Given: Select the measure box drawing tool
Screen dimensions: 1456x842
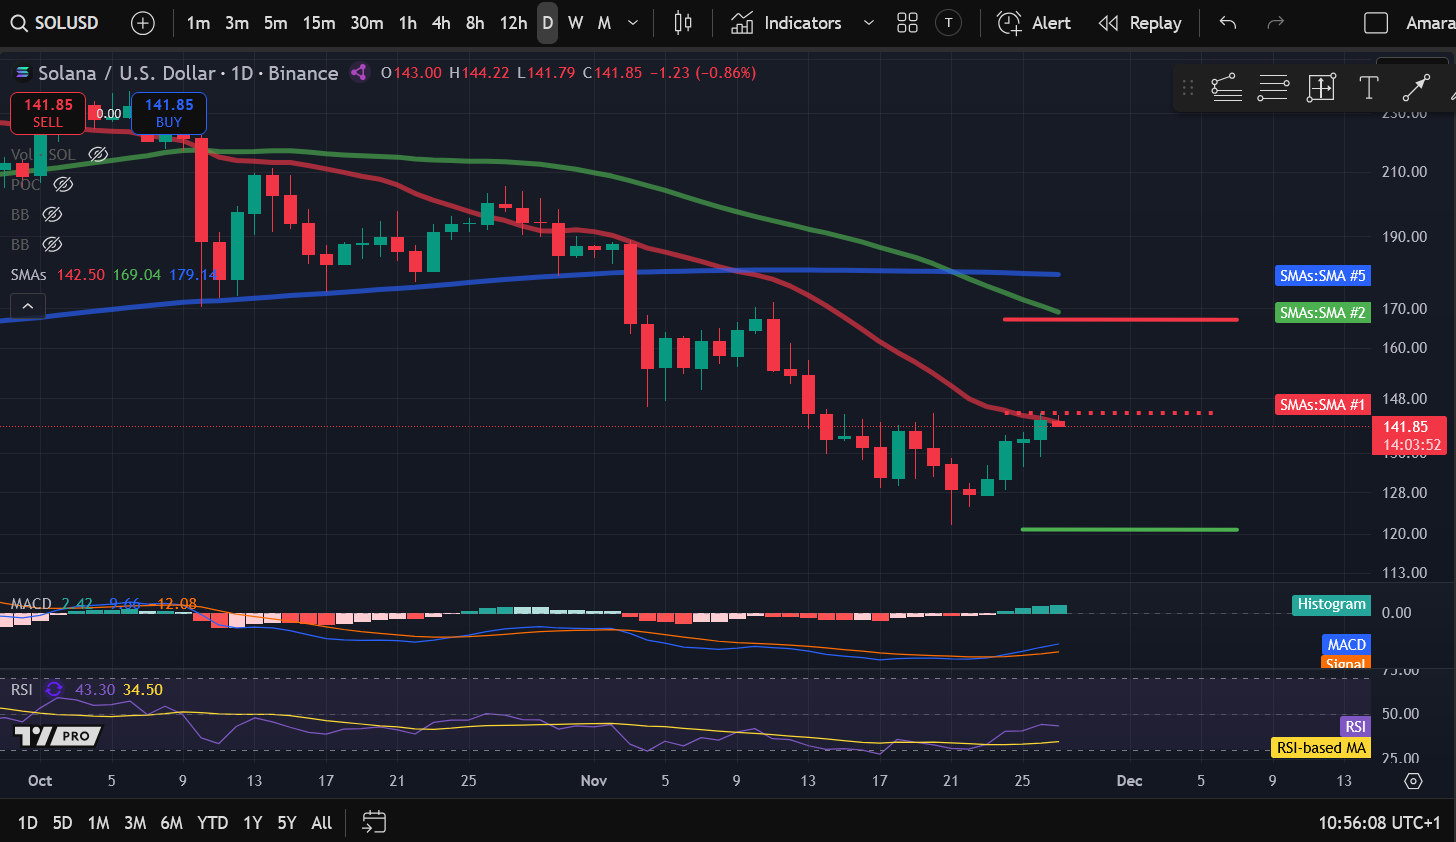Looking at the screenshot, I should [1321, 88].
